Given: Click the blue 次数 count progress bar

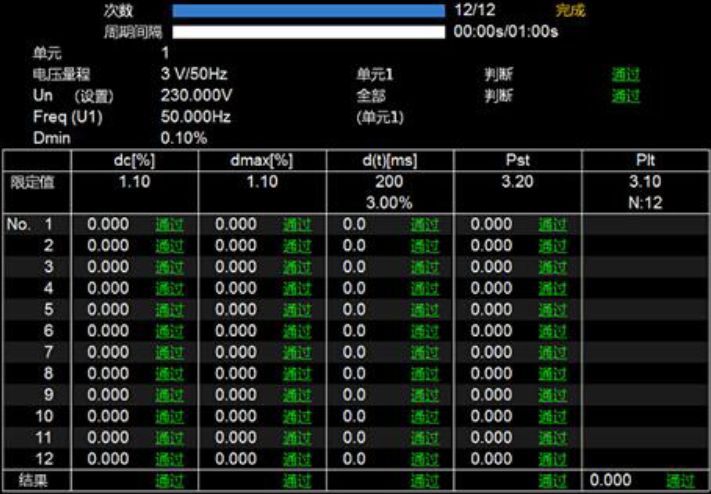Looking at the screenshot, I should pos(308,11).
